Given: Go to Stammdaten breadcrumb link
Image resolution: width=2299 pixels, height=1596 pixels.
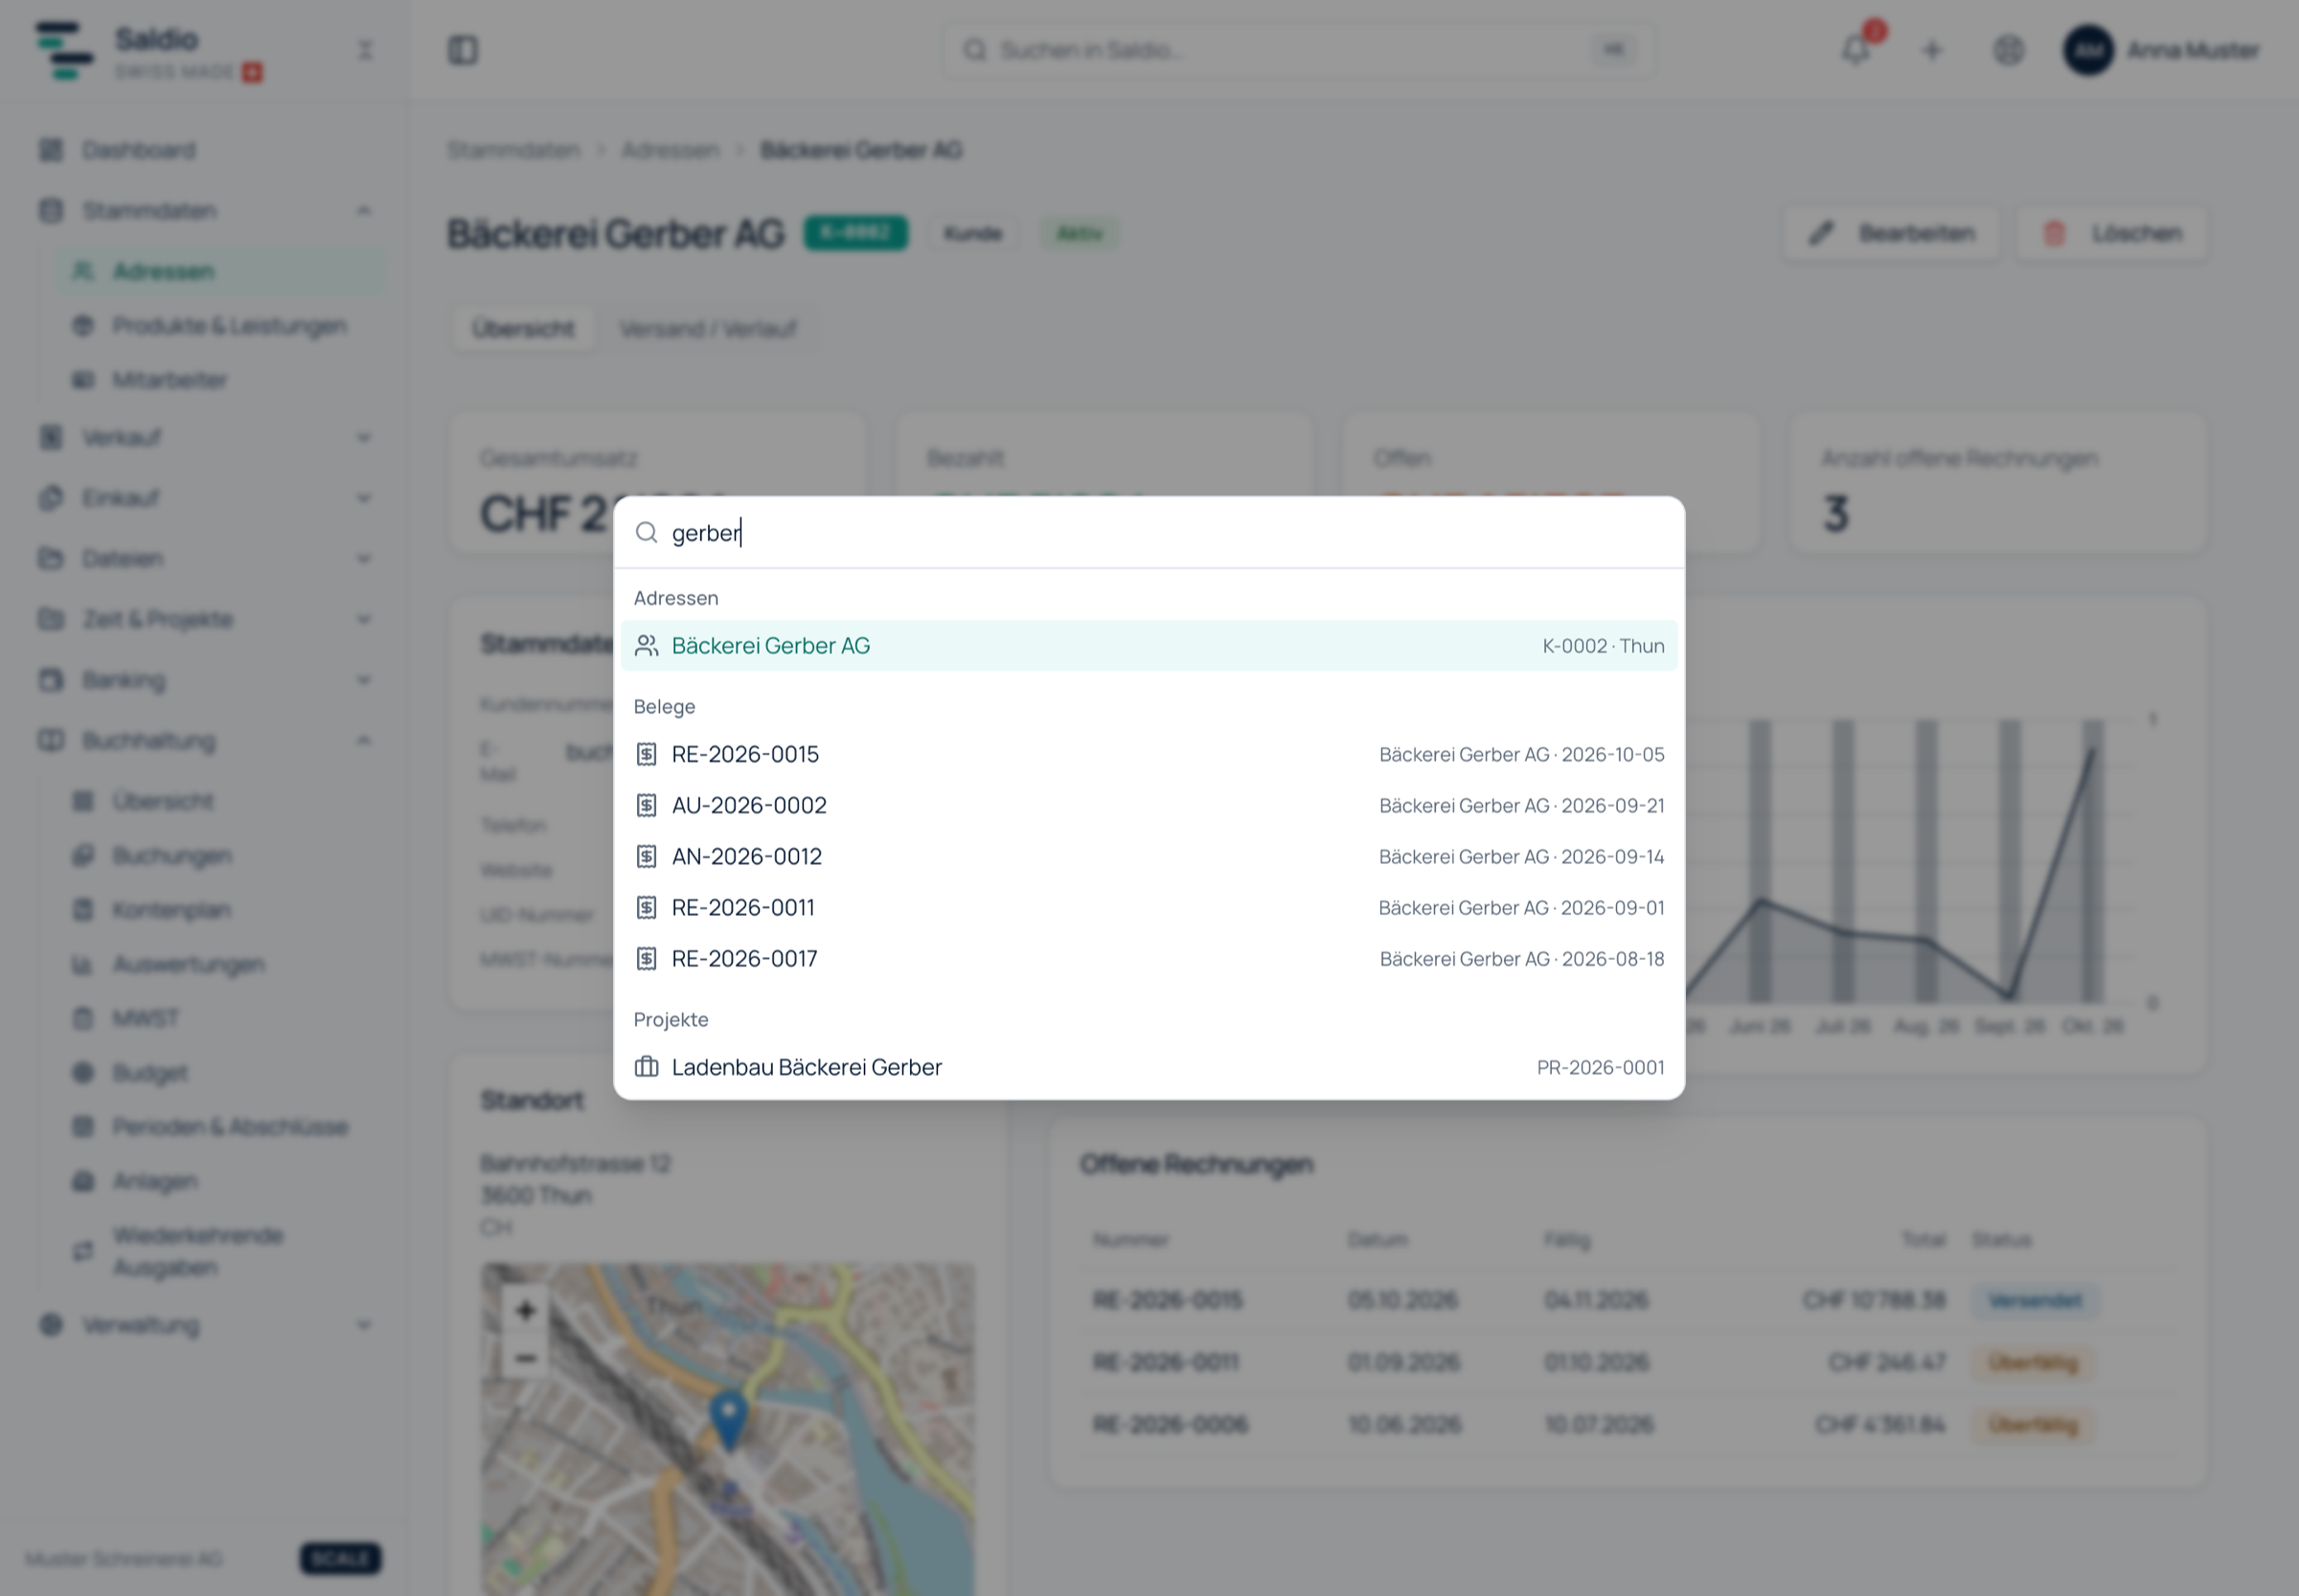Looking at the screenshot, I should [x=513, y=150].
